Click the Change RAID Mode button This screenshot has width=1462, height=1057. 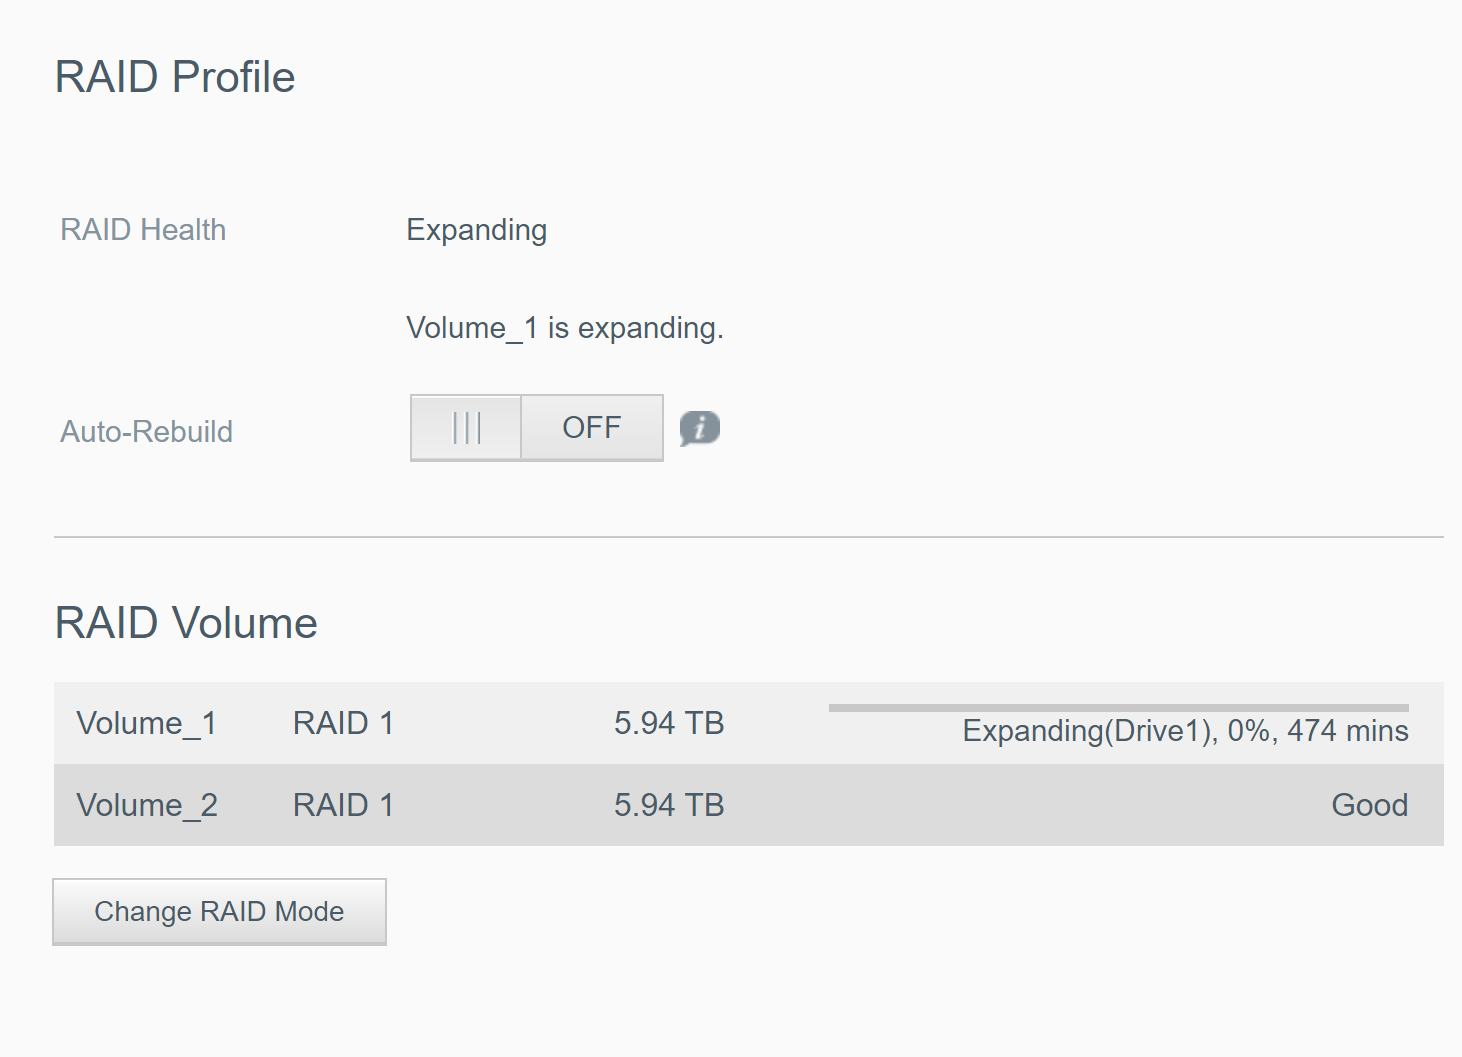coord(219,912)
